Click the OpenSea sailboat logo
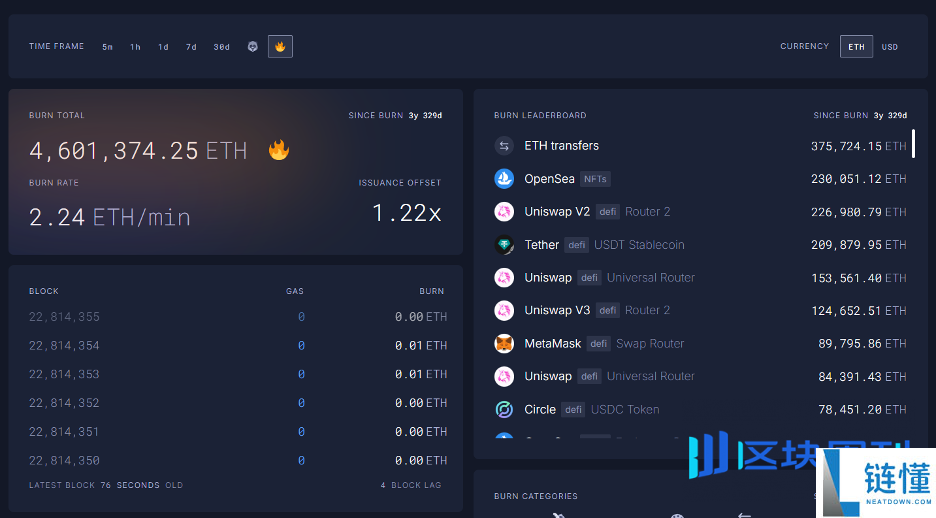This screenshot has height=518, width=936. pos(504,179)
